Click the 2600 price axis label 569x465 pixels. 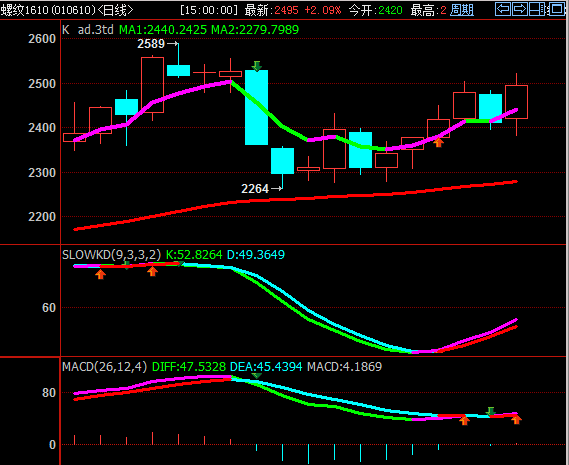[42, 39]
